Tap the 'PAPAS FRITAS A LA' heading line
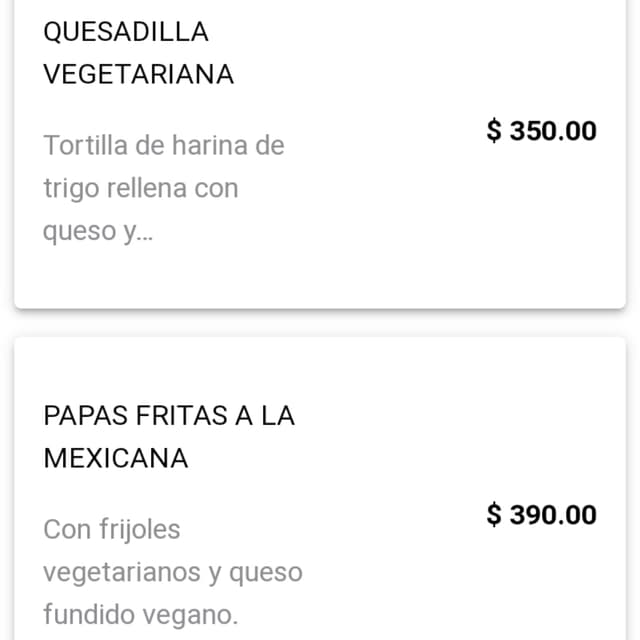Image resolution: width=640 pixels, height=640 pixels. click(169, 416)
